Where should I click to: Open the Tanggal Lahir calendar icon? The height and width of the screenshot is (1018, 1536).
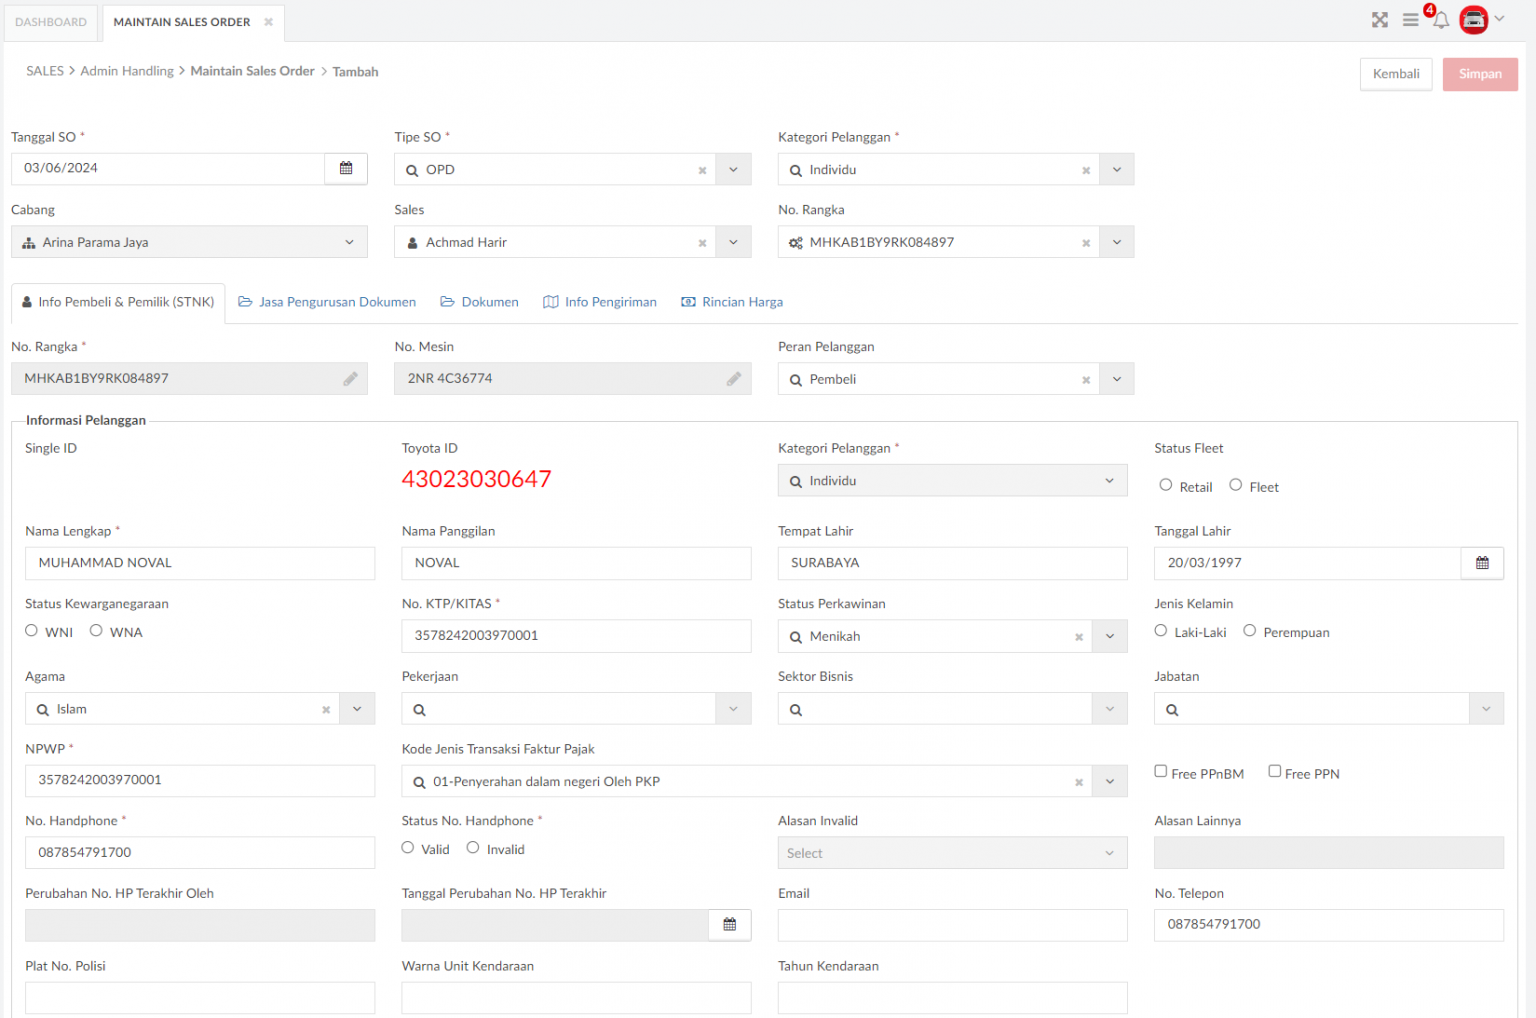pos(1482,563)
